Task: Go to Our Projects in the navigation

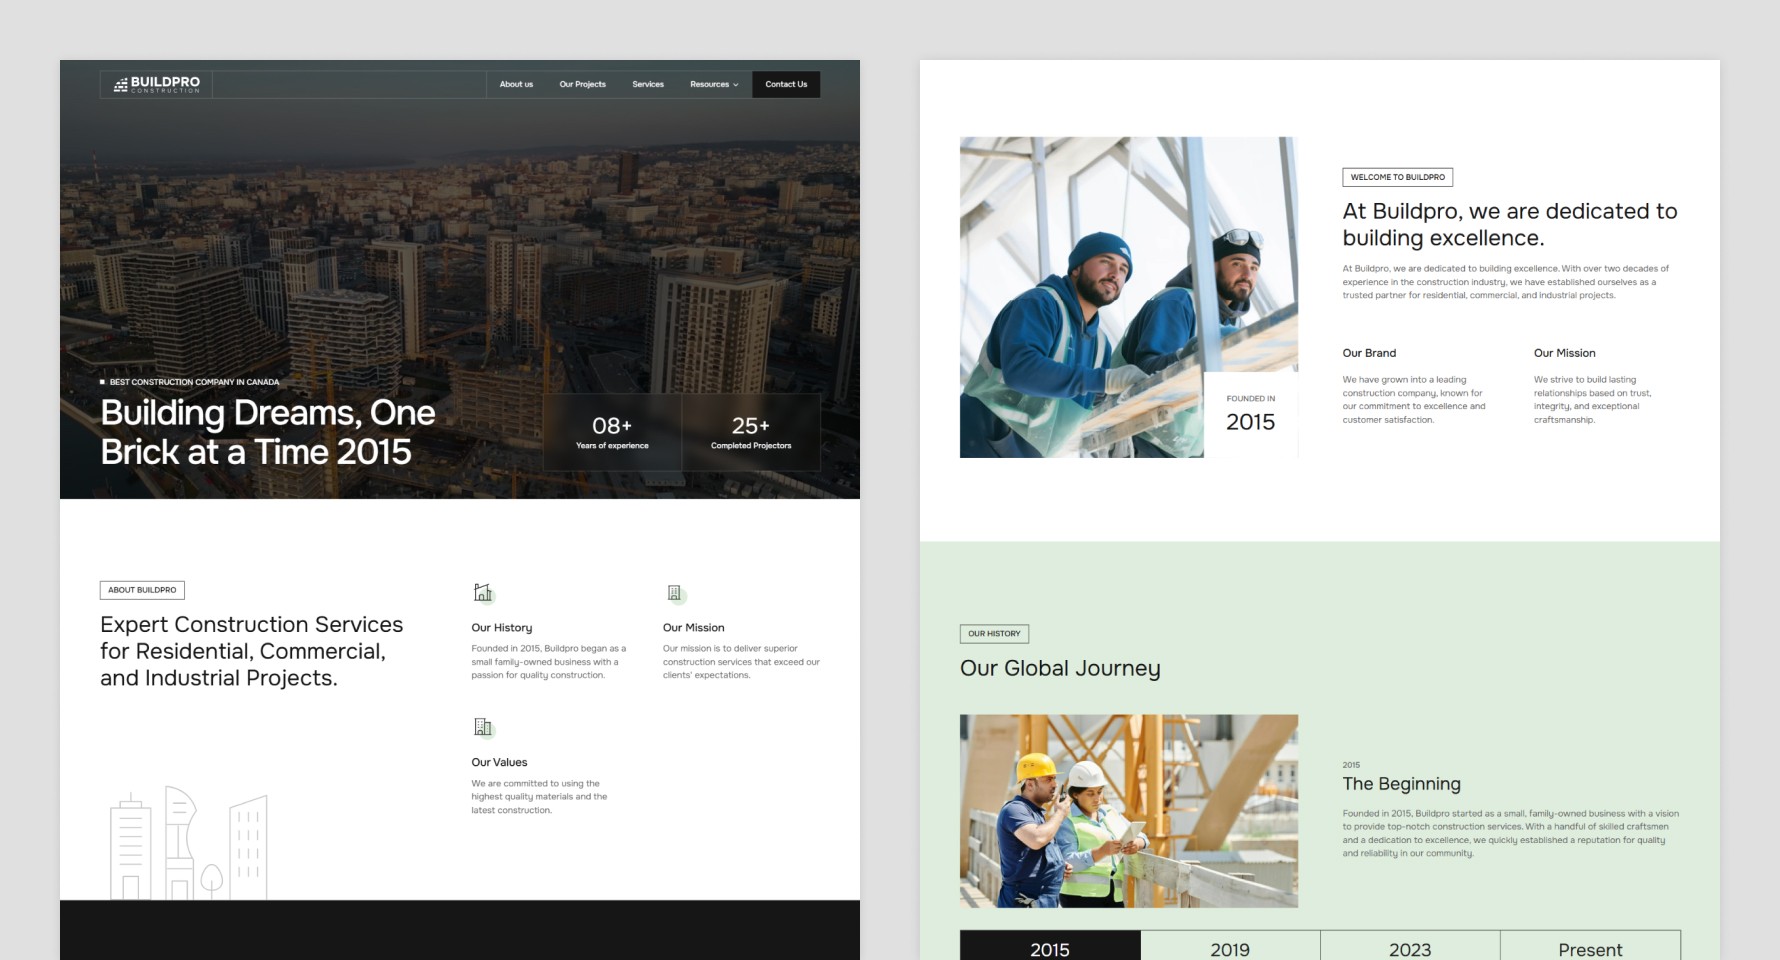Action: click(582, 84)
